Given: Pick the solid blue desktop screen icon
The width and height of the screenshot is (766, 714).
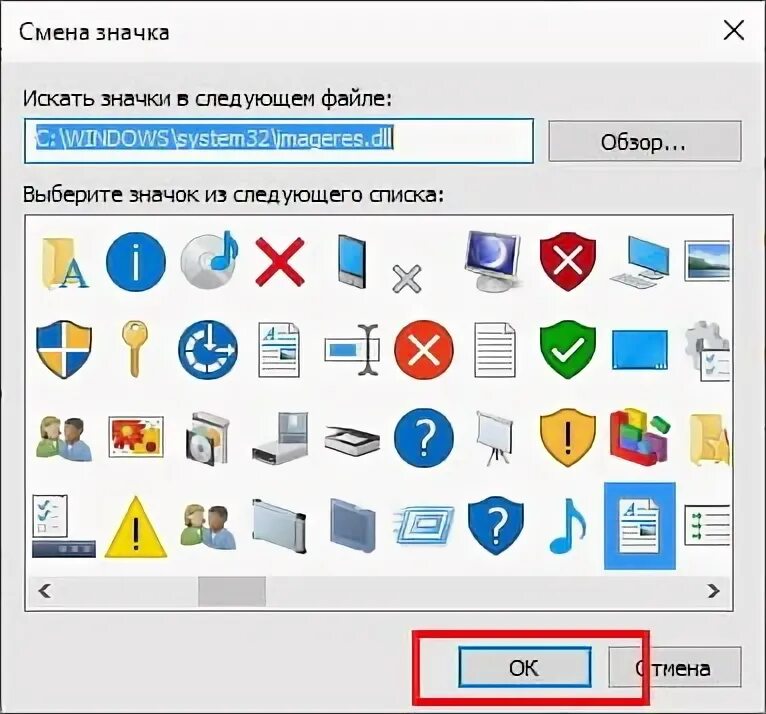Looking at the screenshot, I should pos(639,350).
